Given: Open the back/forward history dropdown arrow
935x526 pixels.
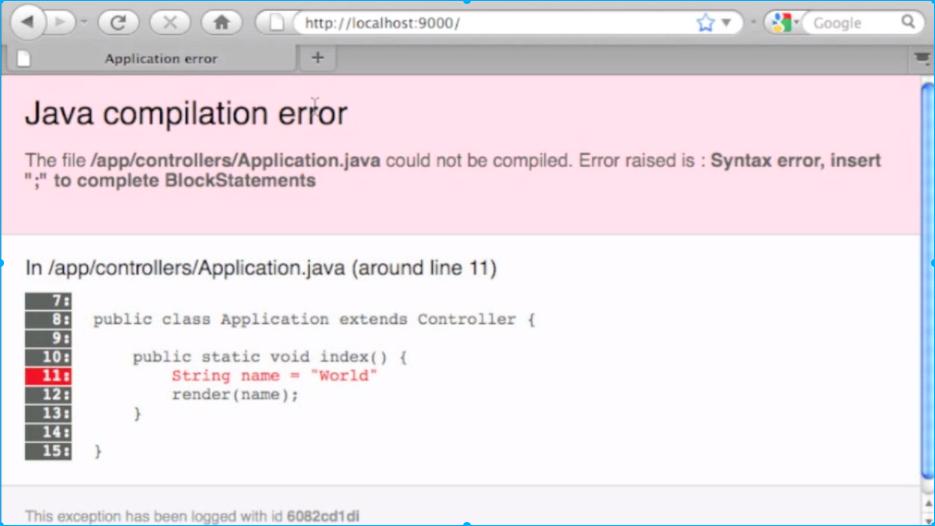Looking at the screenshot, I should coord(83,22).
